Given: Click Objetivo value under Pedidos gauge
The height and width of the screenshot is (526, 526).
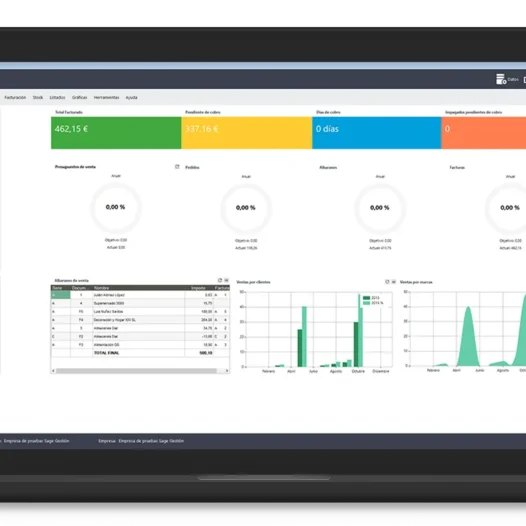Looking at the screenshot, I should click(x=246, y=241).
